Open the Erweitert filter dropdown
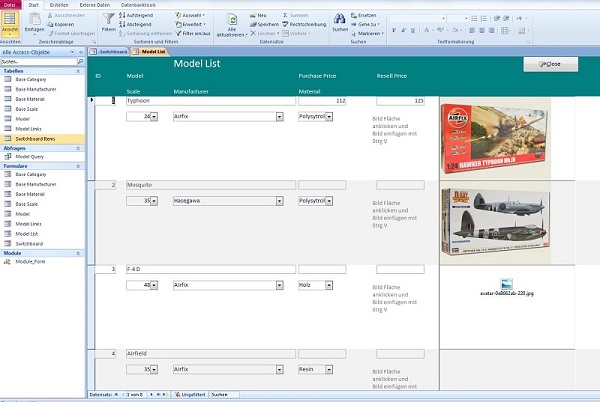The height and width of the screenshot is (402, 600). click(x=191, y=24)
